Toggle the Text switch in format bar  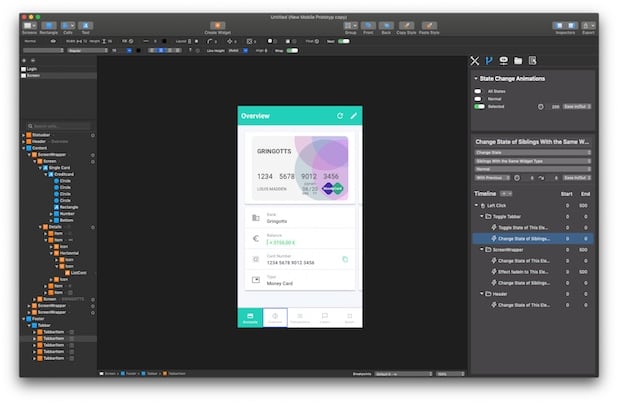click(x=344, y=41)
